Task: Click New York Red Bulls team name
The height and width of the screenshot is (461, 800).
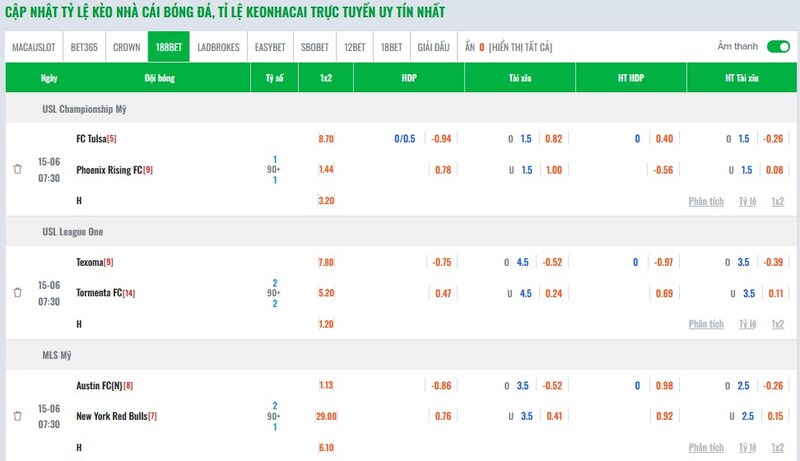Action: pos(112,416)
